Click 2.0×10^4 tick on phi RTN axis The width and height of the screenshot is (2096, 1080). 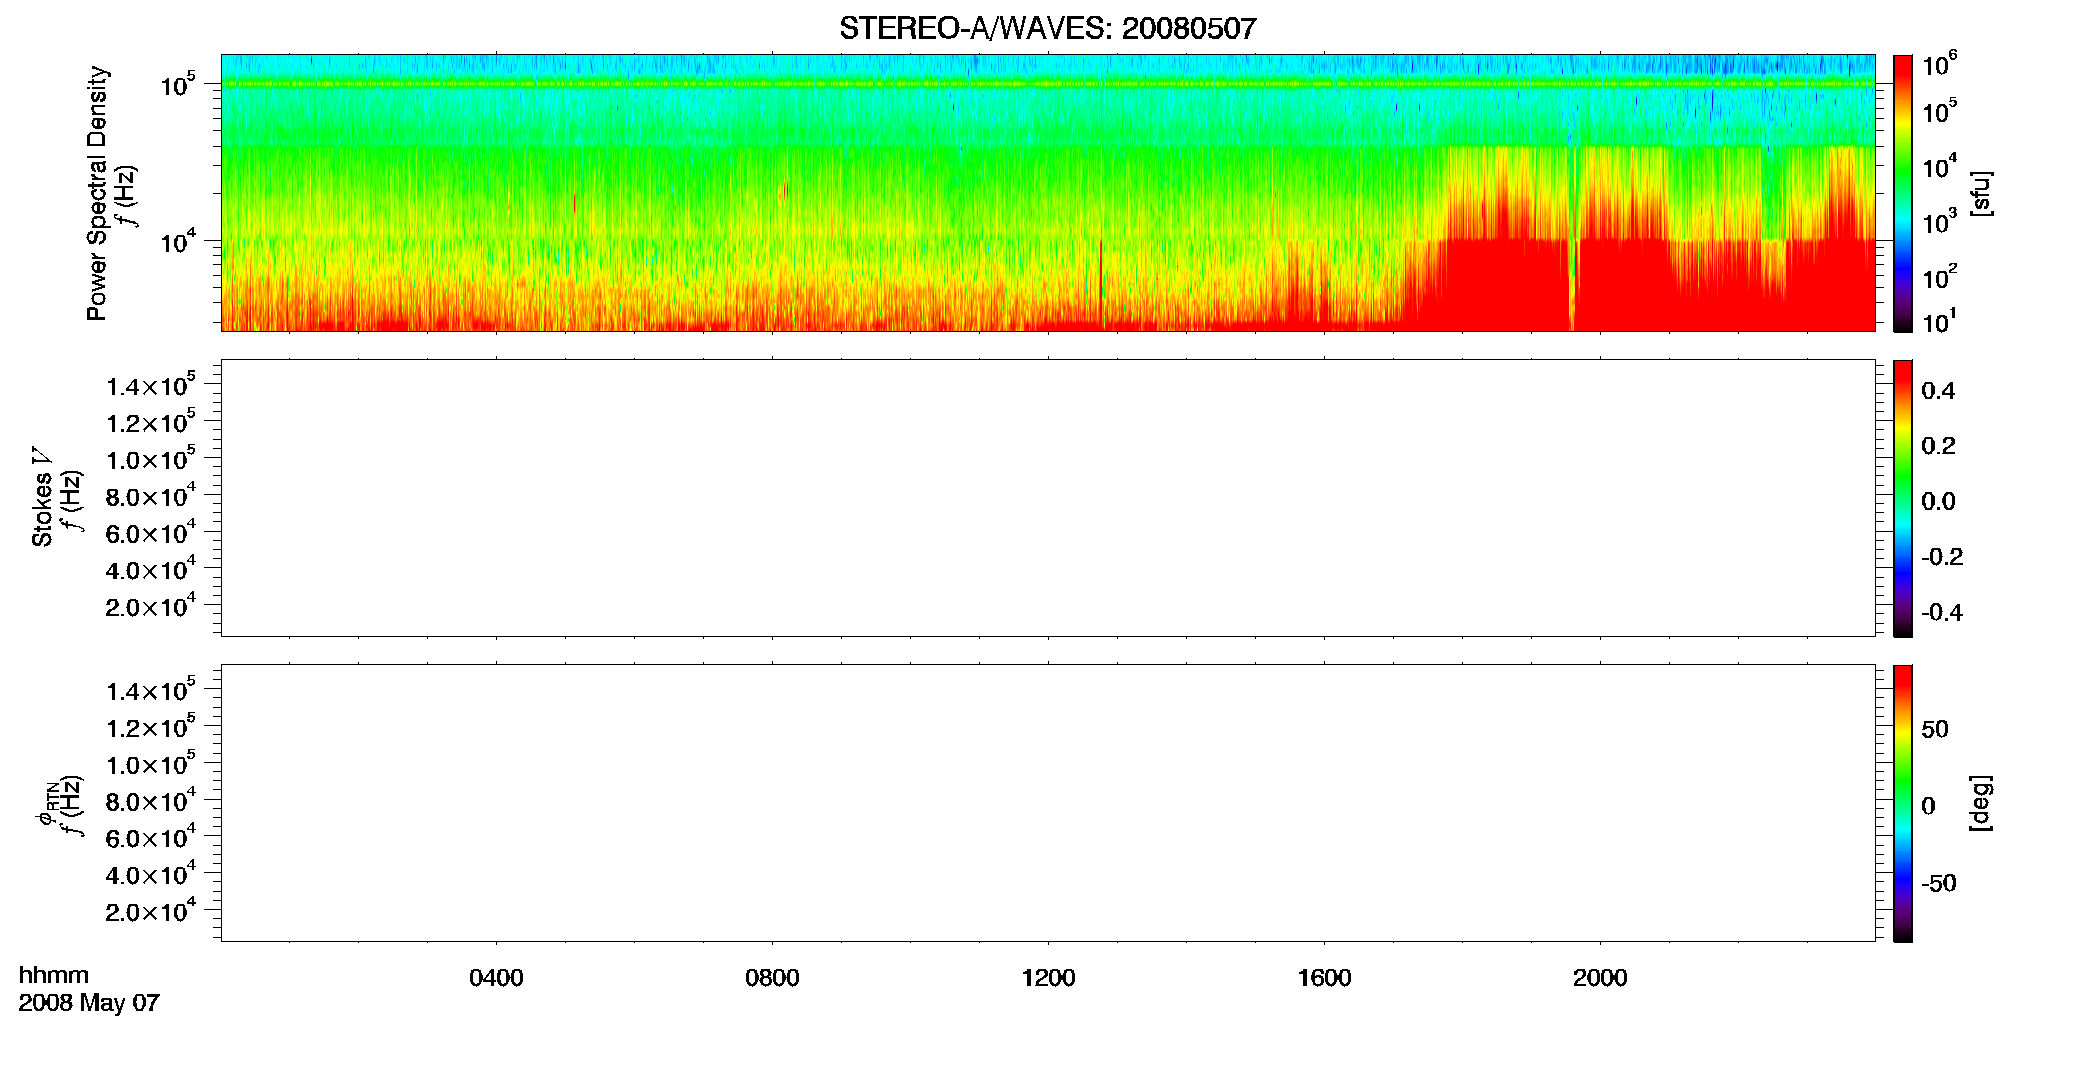pos(151,911)
